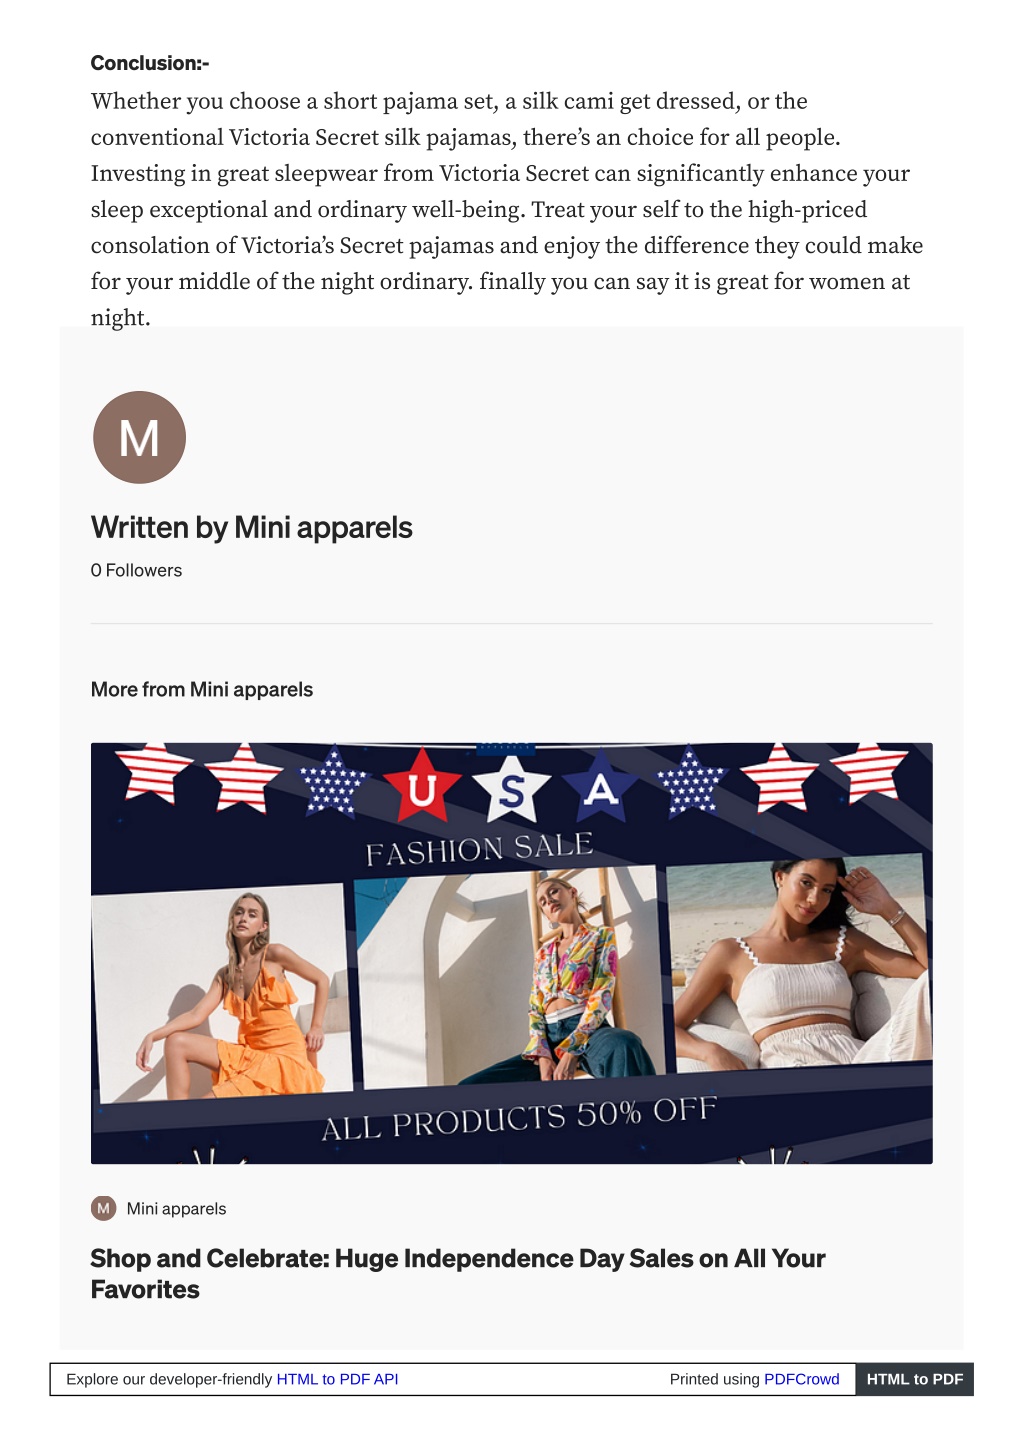Click the white star with letter S
Viewport: 1024px width, 1448px height.
511,789
